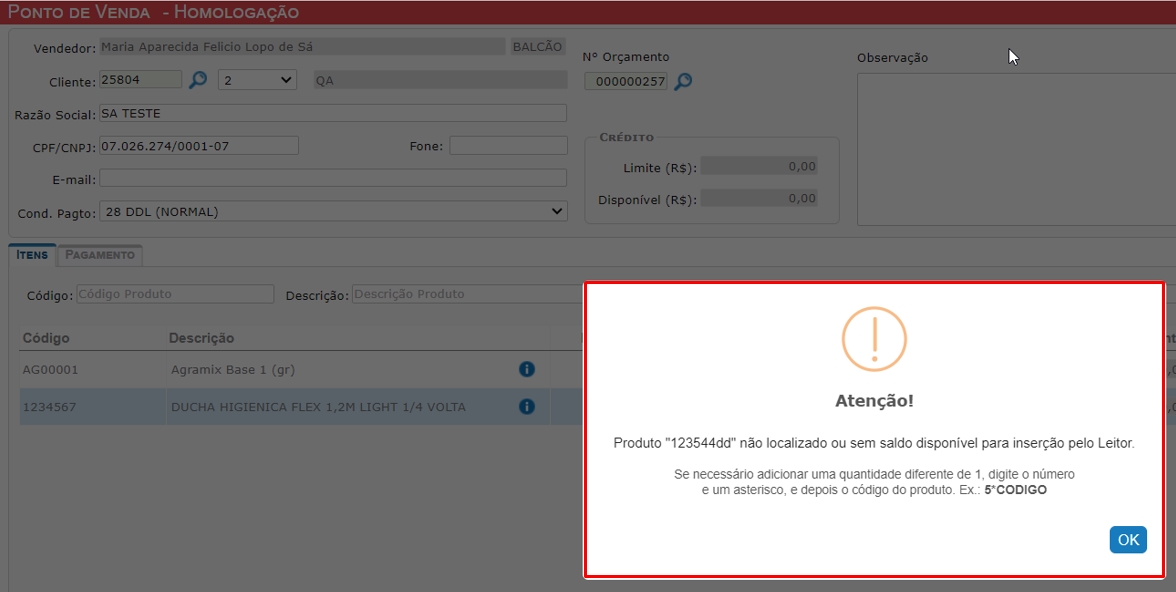Click the Código column header
1176x592 pixels.
pos(46,338)
